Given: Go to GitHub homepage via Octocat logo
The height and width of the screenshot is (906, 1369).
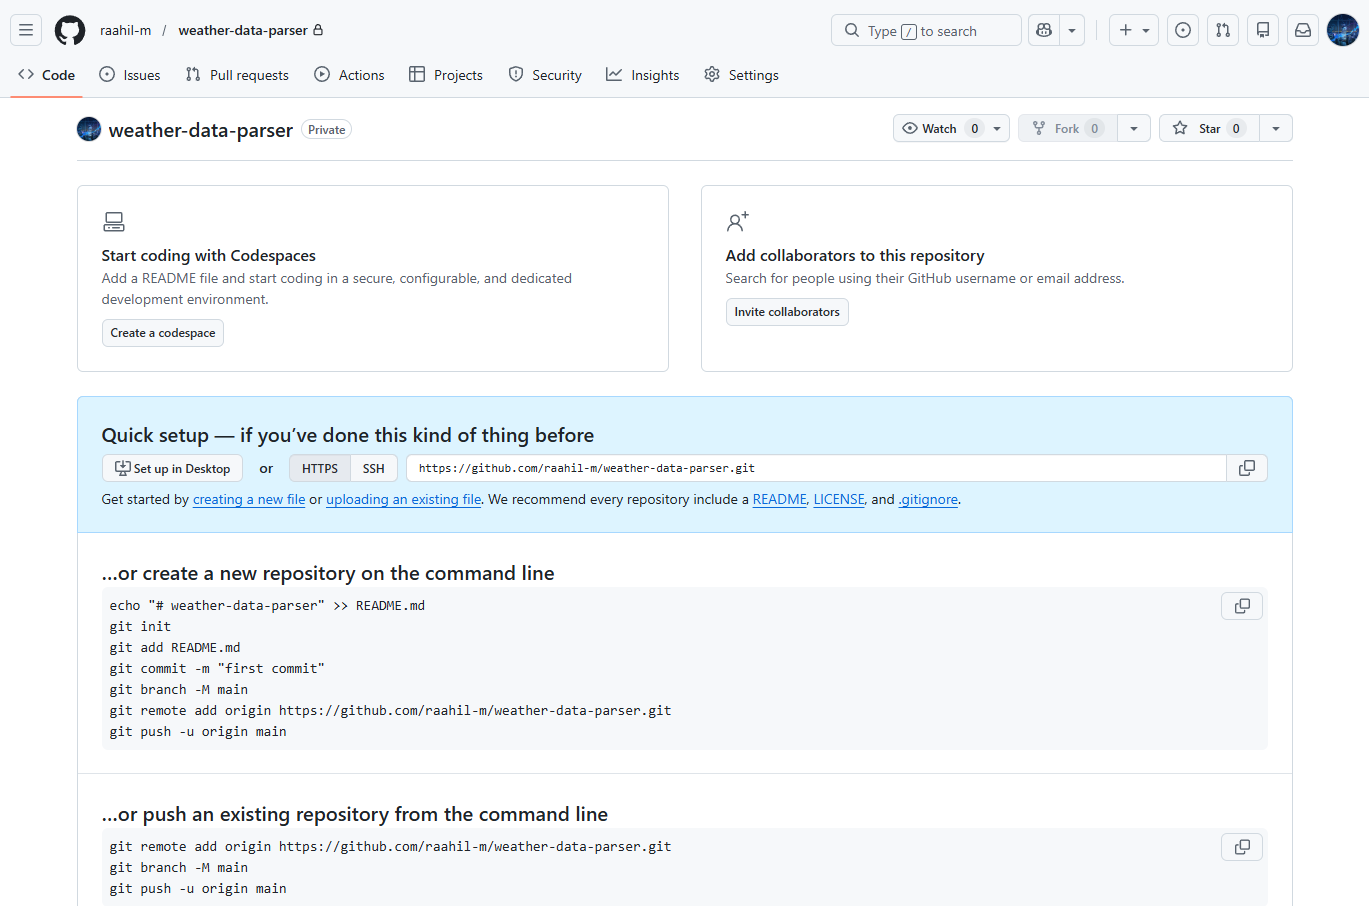Looking at the screenshot, I should tap(70, 30).
